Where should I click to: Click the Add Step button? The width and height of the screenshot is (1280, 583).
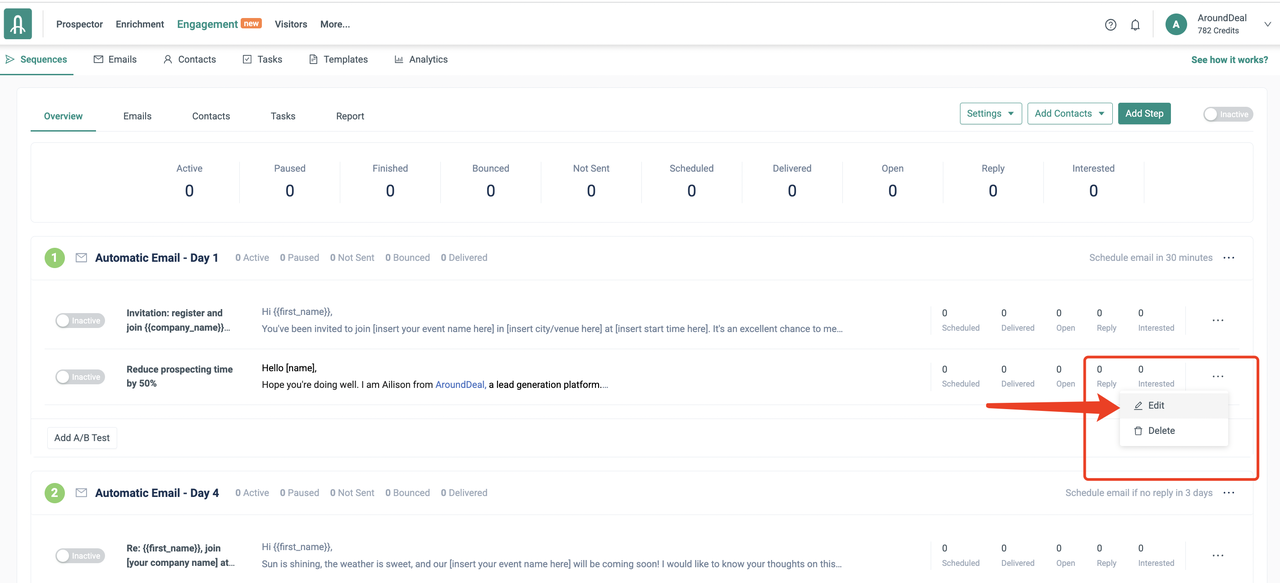pyautogui.click(x=1144, y=114)
